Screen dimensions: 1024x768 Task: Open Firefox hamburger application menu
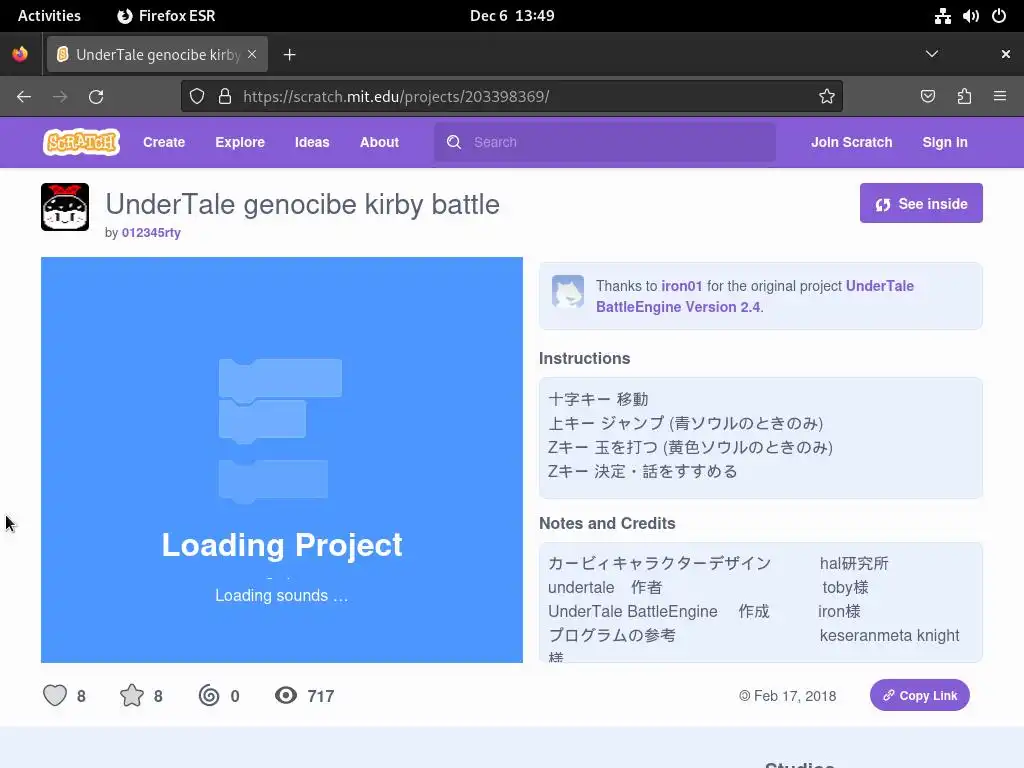click(x=1000, y=97)
